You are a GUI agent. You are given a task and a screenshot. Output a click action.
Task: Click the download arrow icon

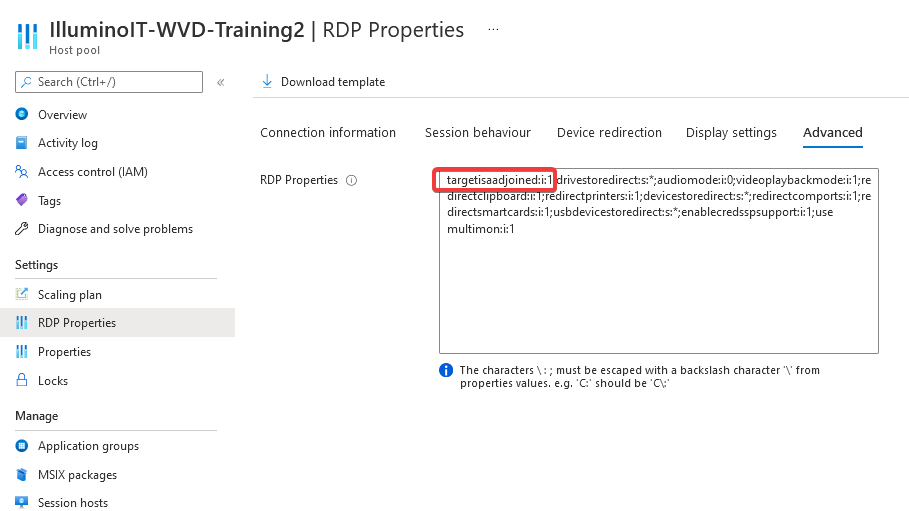pos(267,81)
